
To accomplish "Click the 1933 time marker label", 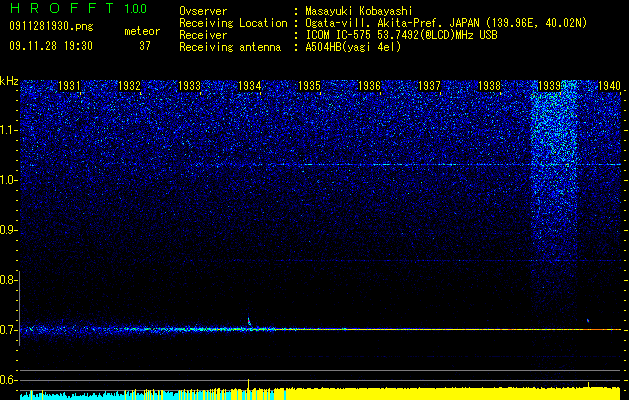I will (x=189, y=86).
